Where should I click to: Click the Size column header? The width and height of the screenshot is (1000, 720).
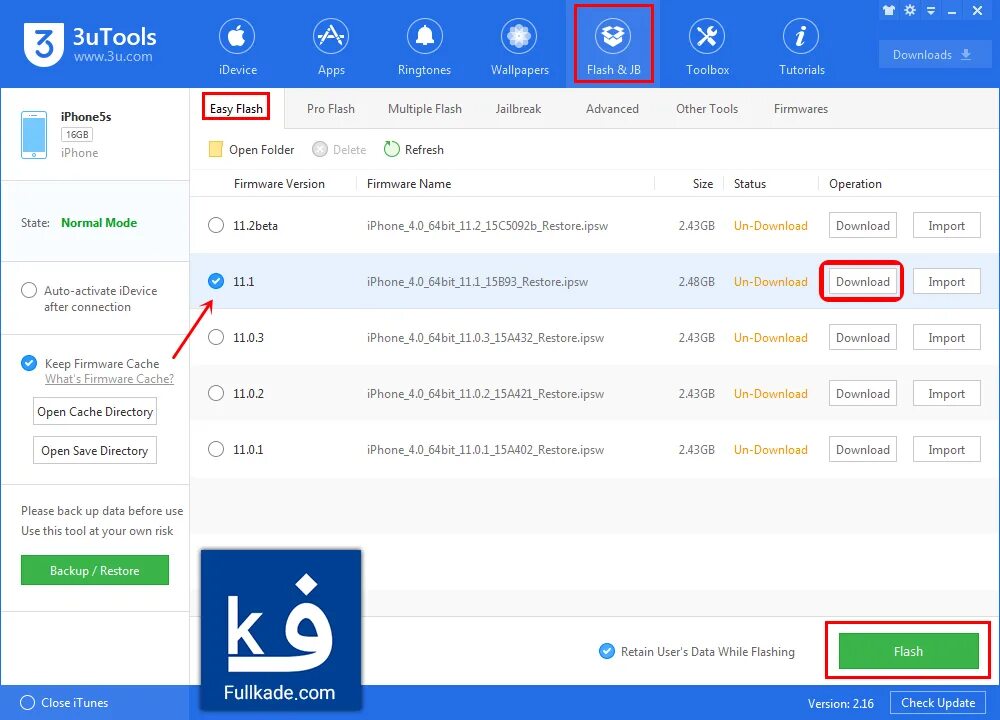click(703, 184)
